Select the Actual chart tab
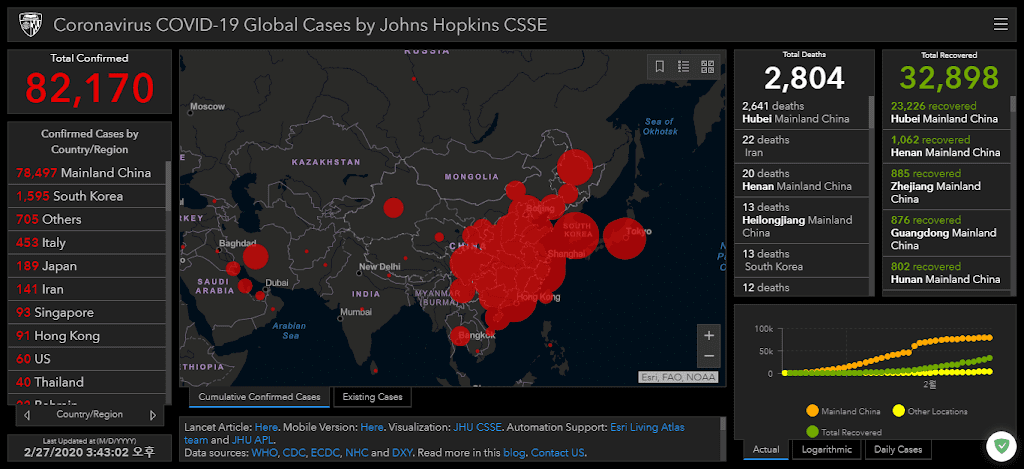Screen dimensions: 1024x469 coord(765,449)
